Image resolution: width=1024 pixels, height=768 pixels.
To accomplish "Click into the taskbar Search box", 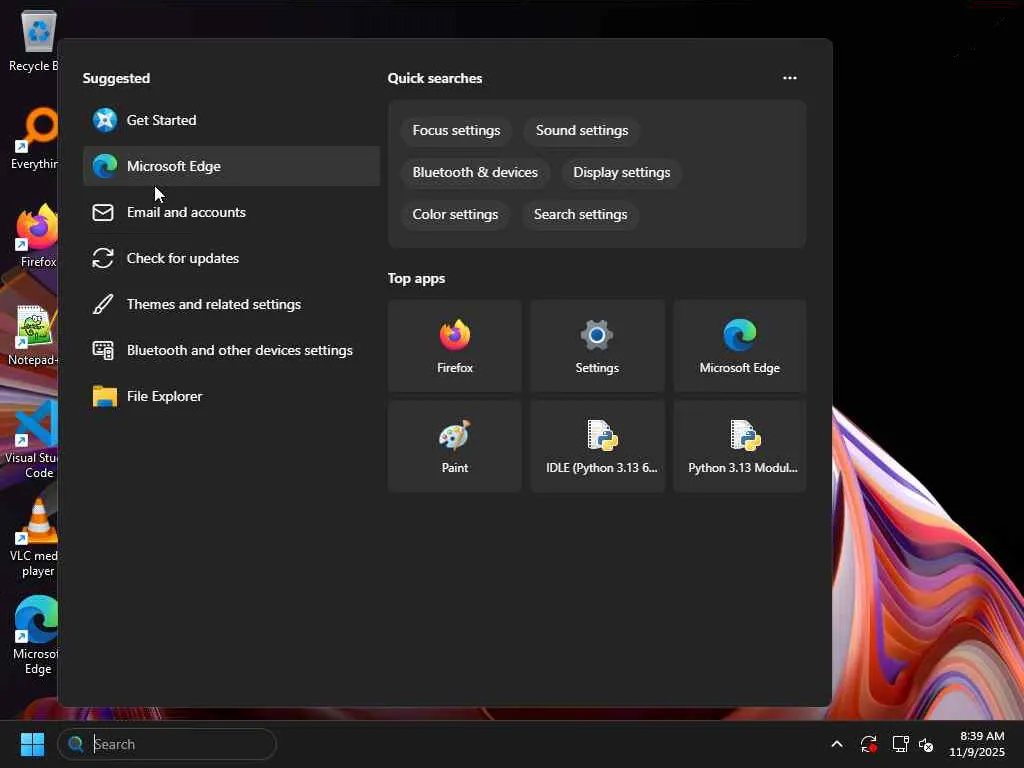I will pyautogui.click(x=167, y=744).
